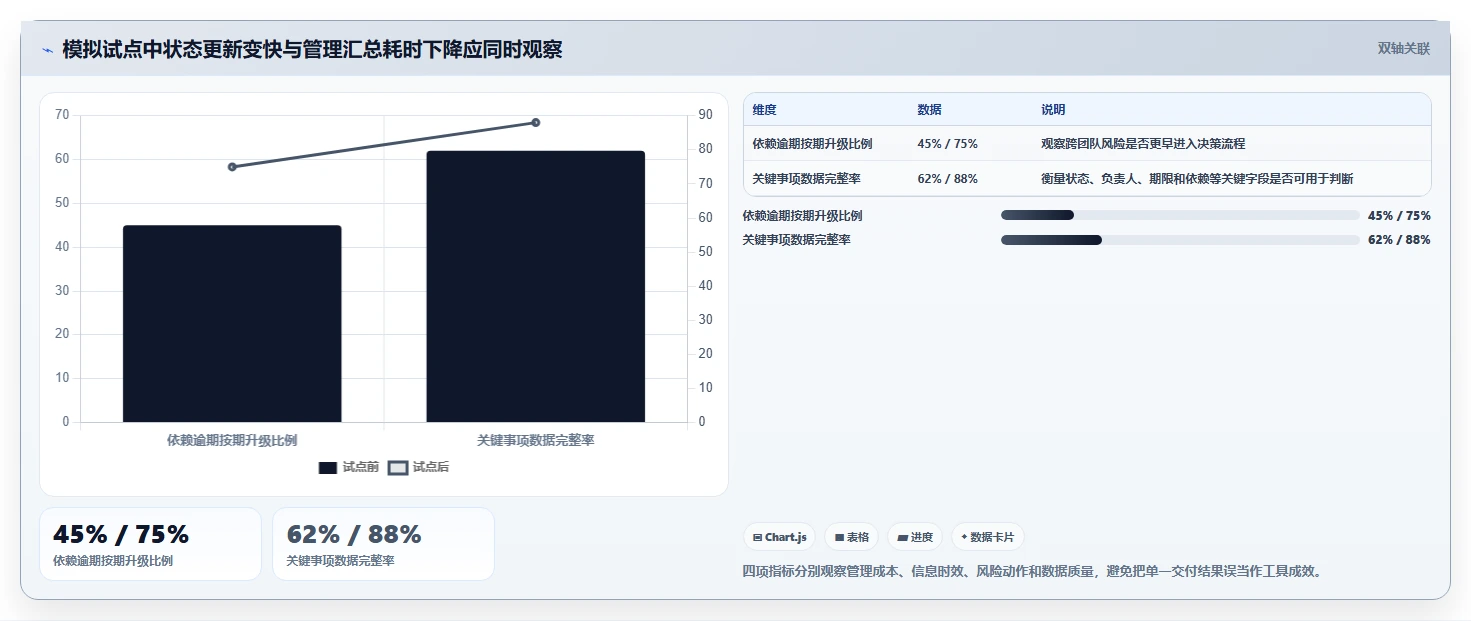This screenshot has width=1471, height=621.
Task: Click the line point above the 关键事项数据完整率 bar
Action: (x=536, y=122)
